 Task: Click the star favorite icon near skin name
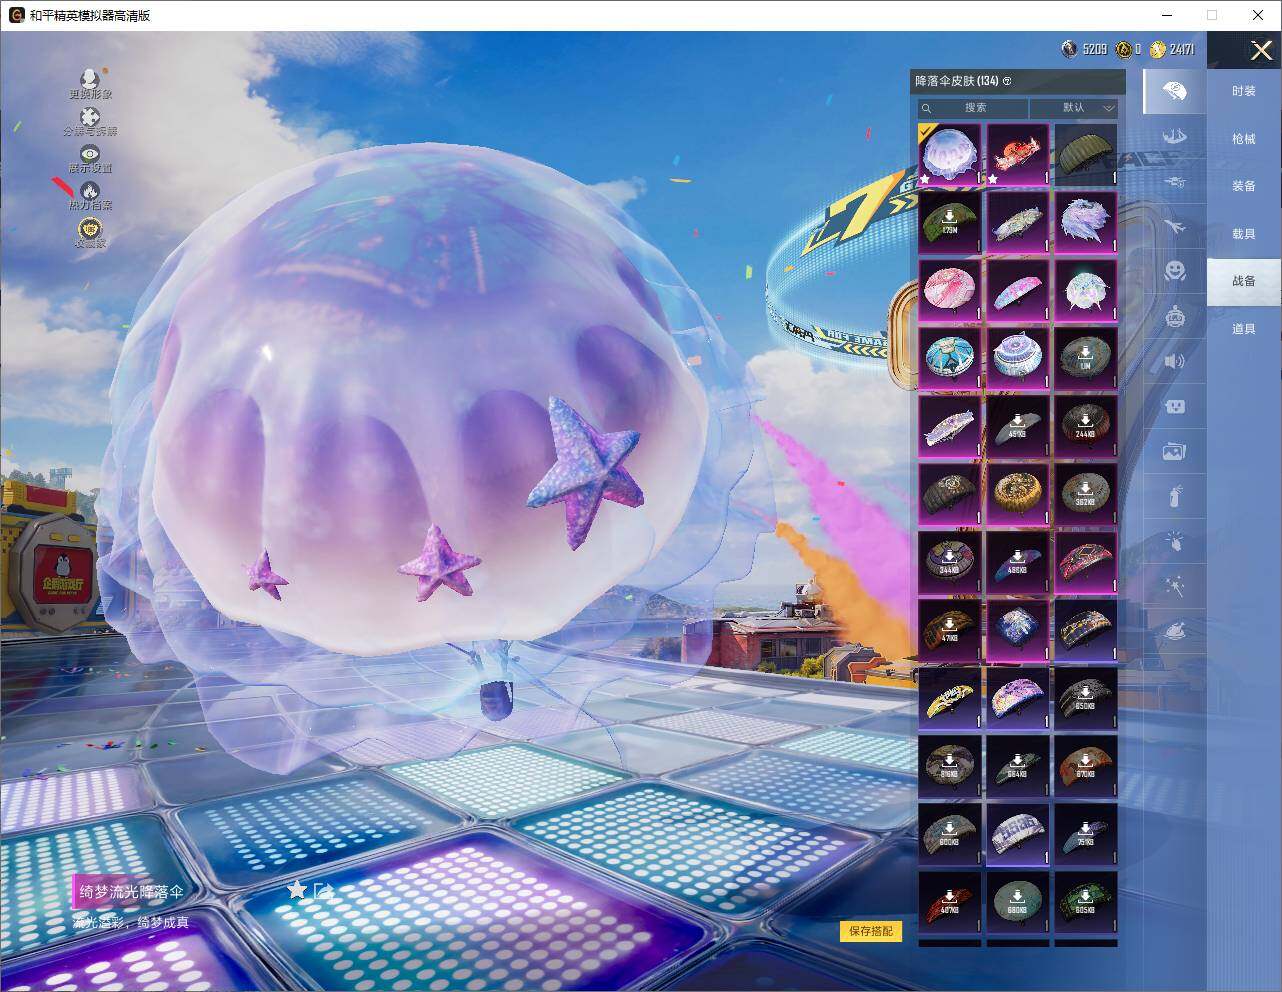[296, 889]
